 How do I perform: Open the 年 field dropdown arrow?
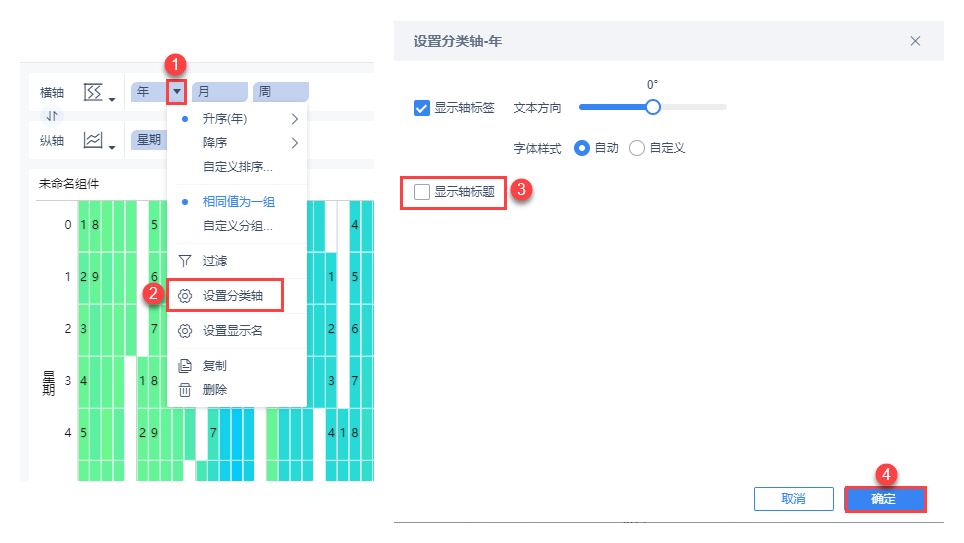[176, 93]
